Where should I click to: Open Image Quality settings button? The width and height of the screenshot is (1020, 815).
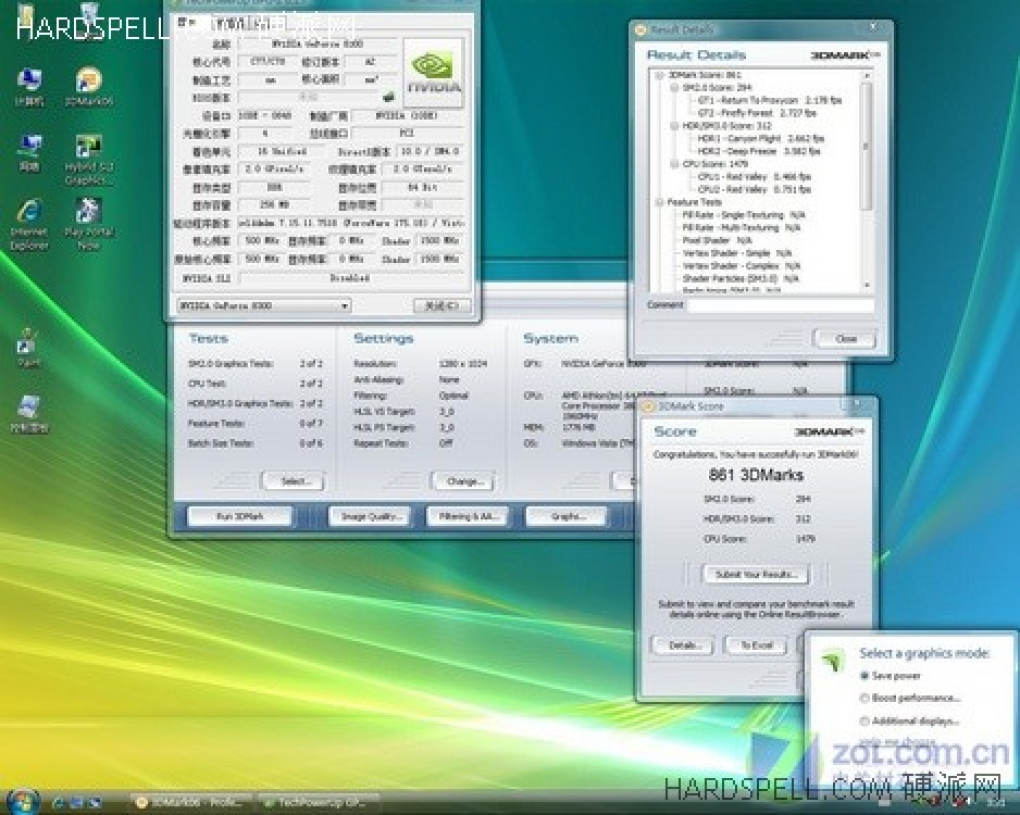tap(369, 516)
